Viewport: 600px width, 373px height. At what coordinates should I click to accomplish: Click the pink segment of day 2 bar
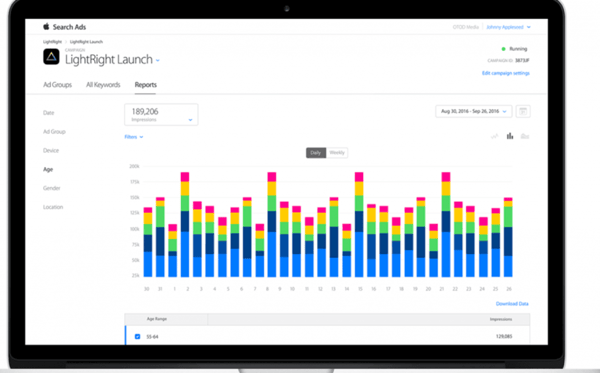[185, 177]
